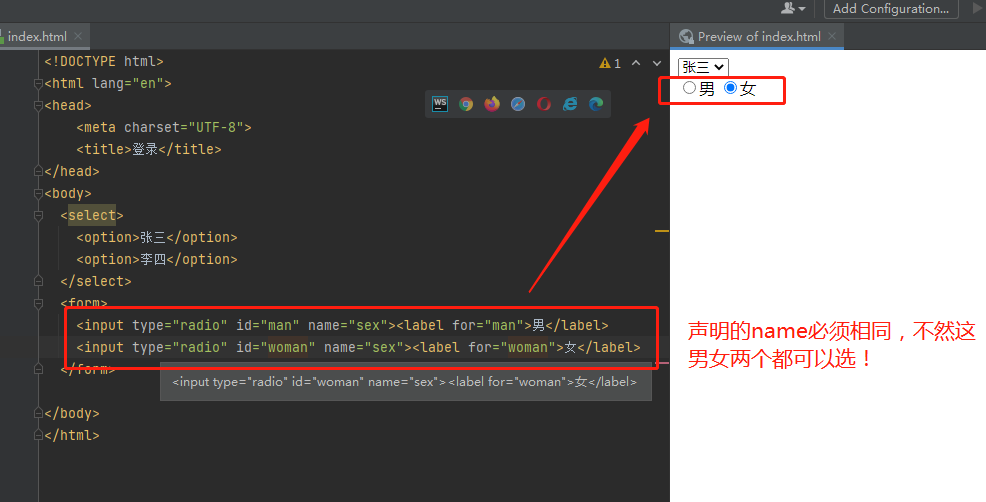
Task: Click the <title>登录</title> line
Action: [148, 149]
